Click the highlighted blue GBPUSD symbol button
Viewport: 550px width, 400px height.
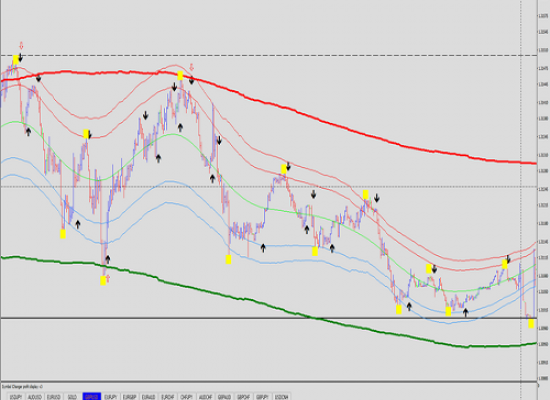tap(92, 397)
